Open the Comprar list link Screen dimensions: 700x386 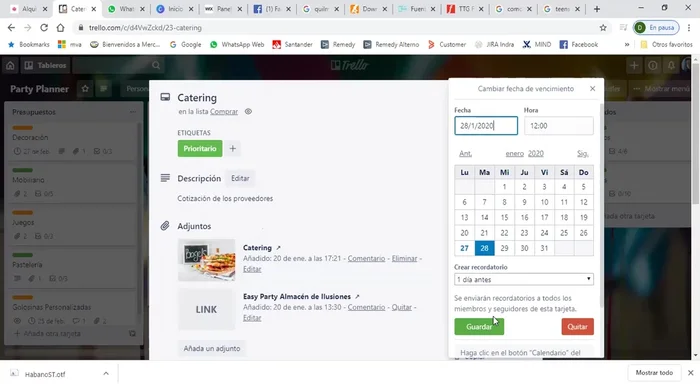(x=224, y=112)
